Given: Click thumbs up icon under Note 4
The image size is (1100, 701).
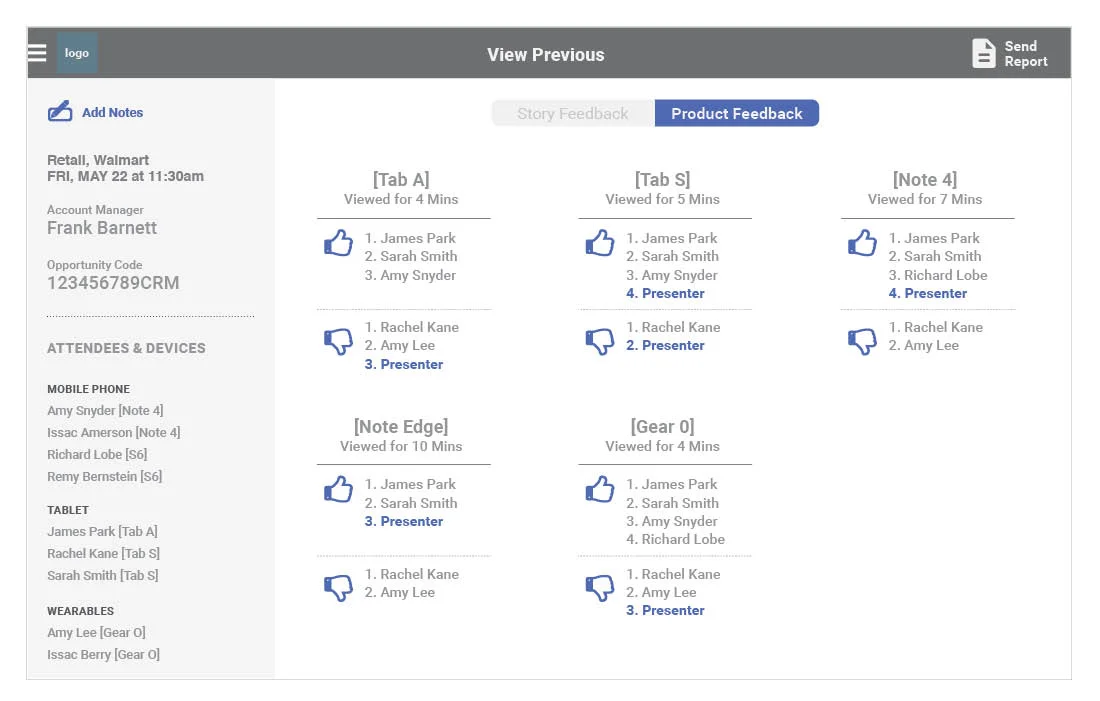Looking at the screenshot, I should [x=862, y=243].
